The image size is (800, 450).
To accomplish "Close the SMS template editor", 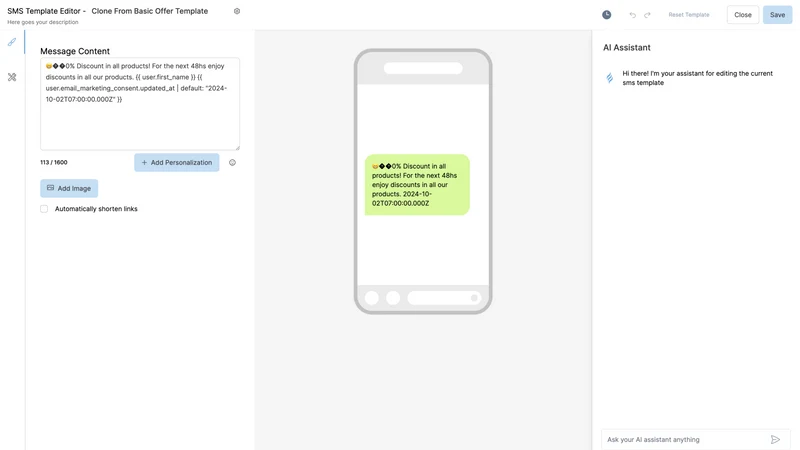I will [x=742, y=15].
